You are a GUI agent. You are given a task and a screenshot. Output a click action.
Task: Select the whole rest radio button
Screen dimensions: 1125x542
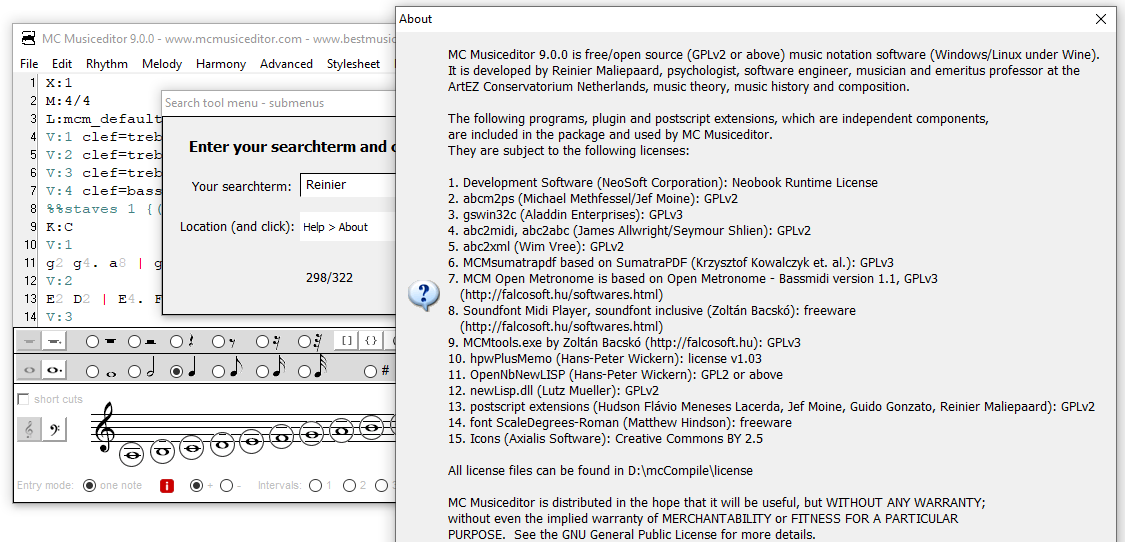(x=93, y=342)
